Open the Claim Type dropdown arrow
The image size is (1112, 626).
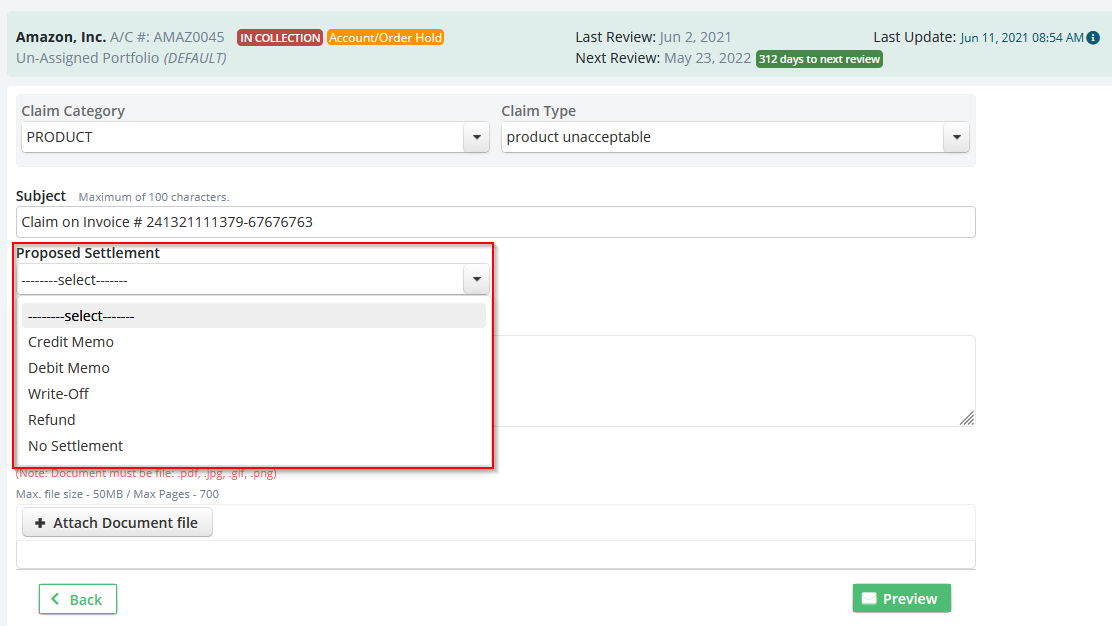(957, 137)
